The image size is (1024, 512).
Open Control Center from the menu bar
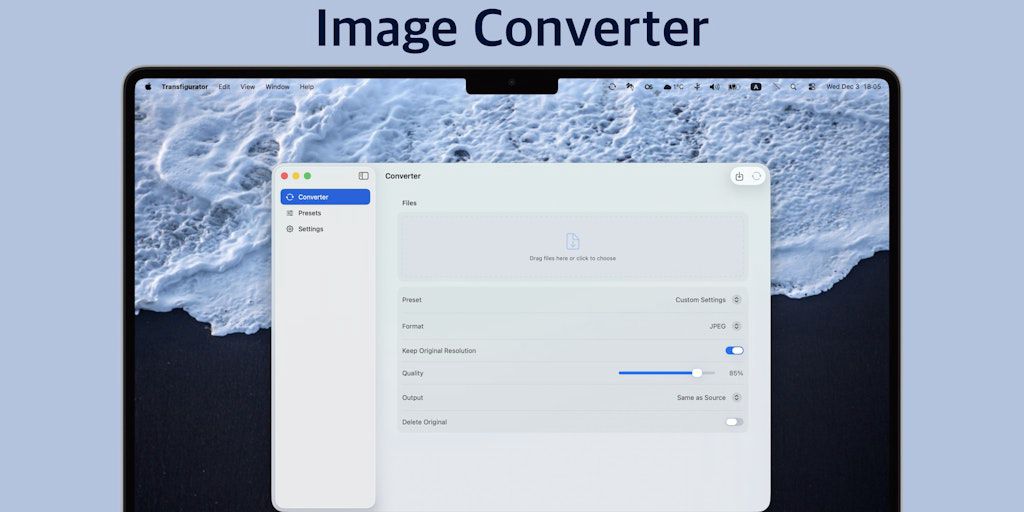coord(811,87)
